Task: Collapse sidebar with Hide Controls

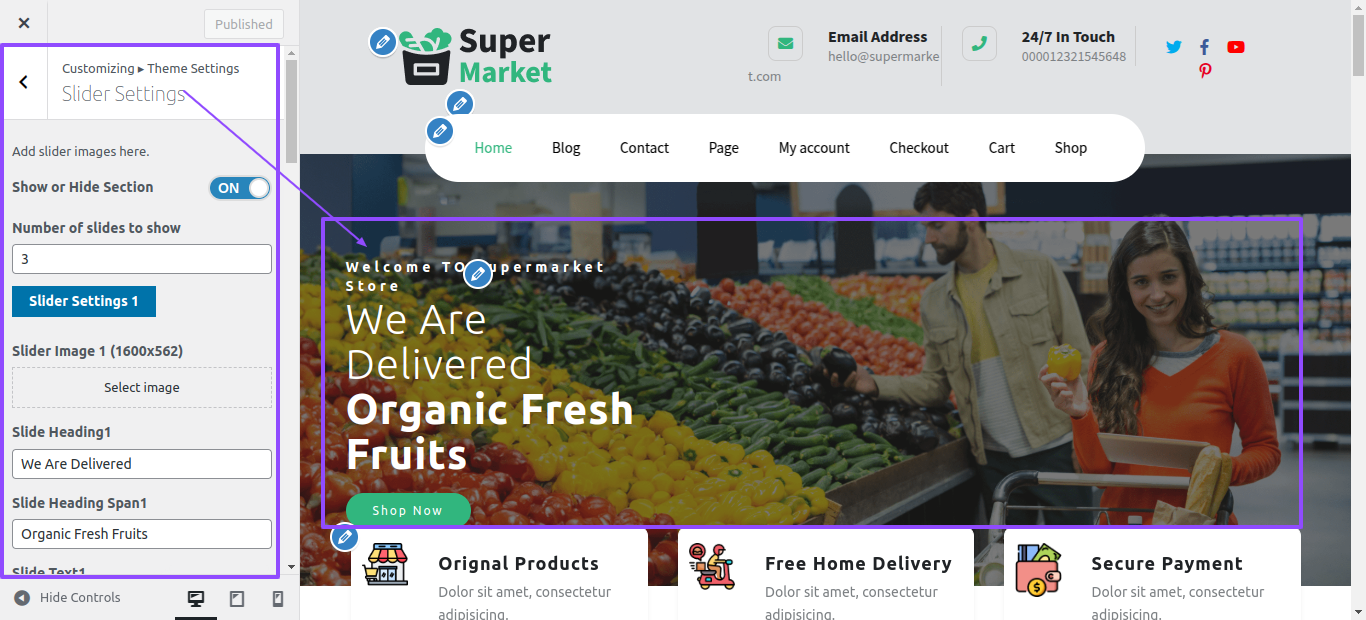Action: tap(67, 598)
